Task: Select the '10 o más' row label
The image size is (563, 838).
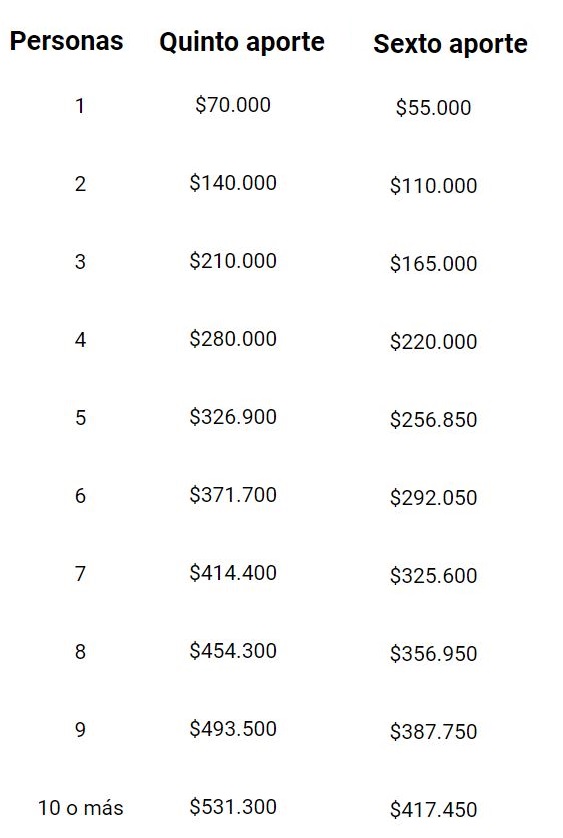Action: click(x=80, y=808)
